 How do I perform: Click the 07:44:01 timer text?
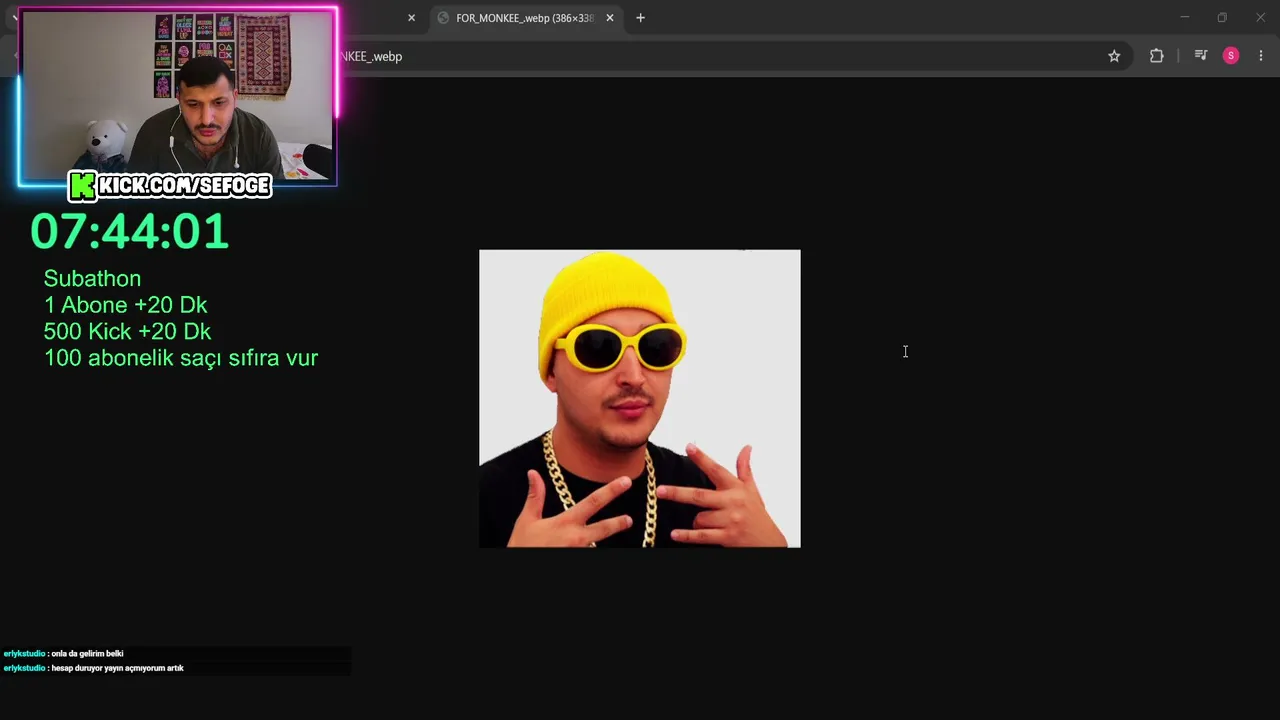point(129,231)
